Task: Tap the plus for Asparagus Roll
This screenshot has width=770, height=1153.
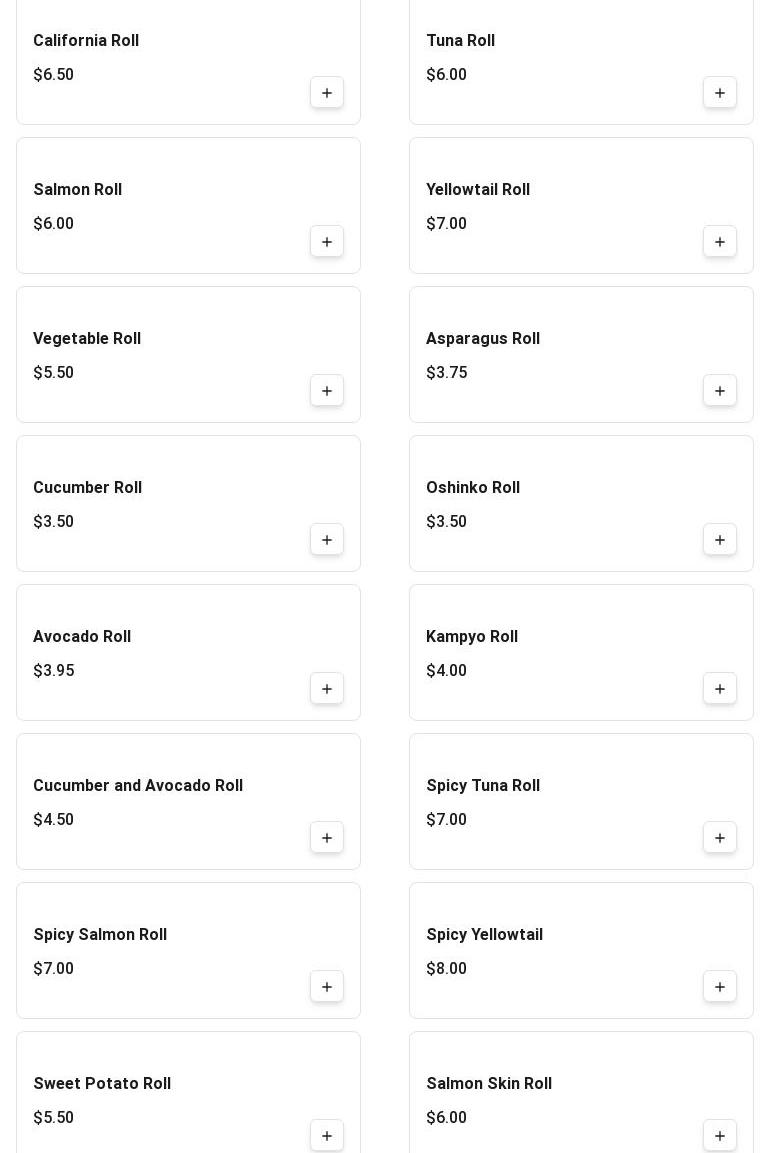Action: [720, 391]
